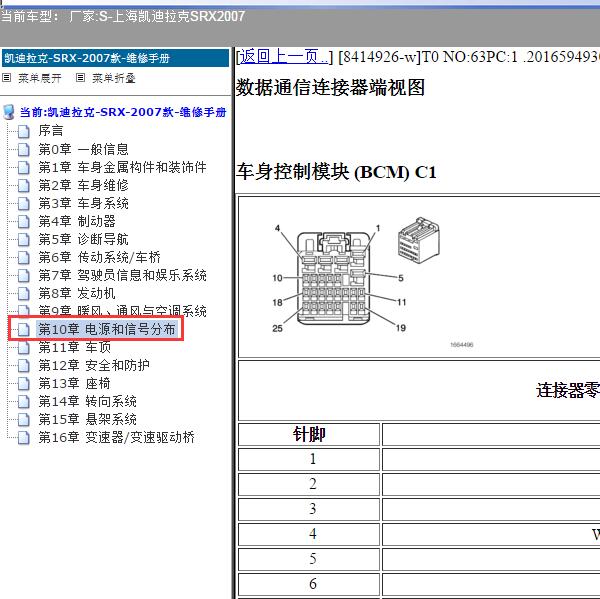Expand all menus with 菜单展开
Image resolution: width=600 pixels, height=599 pixels.
click(40, 78)
